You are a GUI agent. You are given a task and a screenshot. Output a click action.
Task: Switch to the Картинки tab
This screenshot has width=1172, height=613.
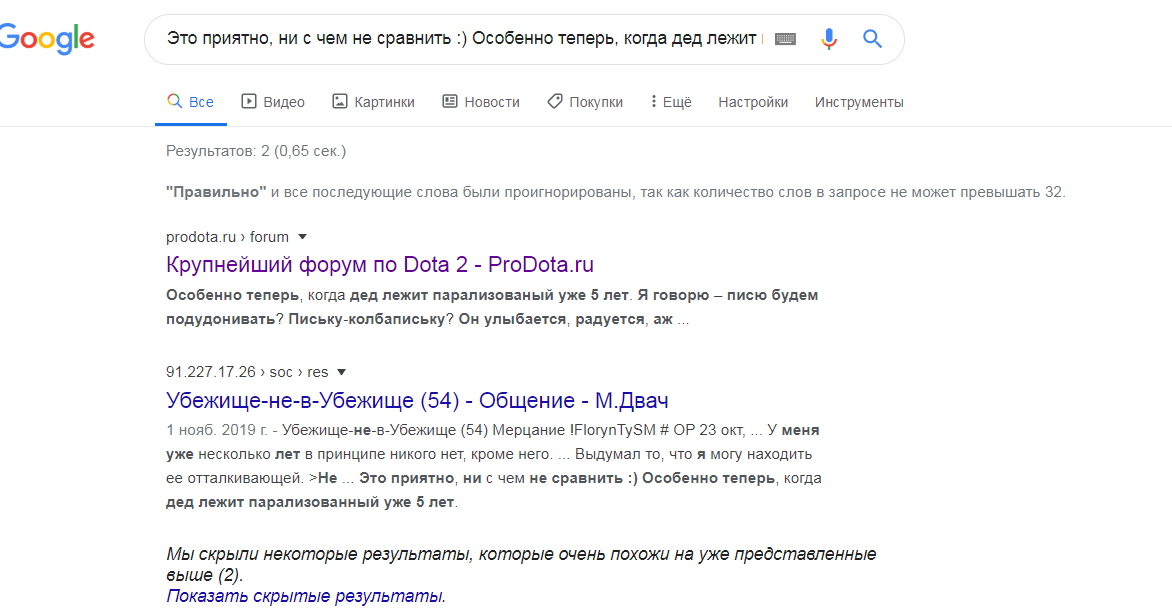coord(373,102)
